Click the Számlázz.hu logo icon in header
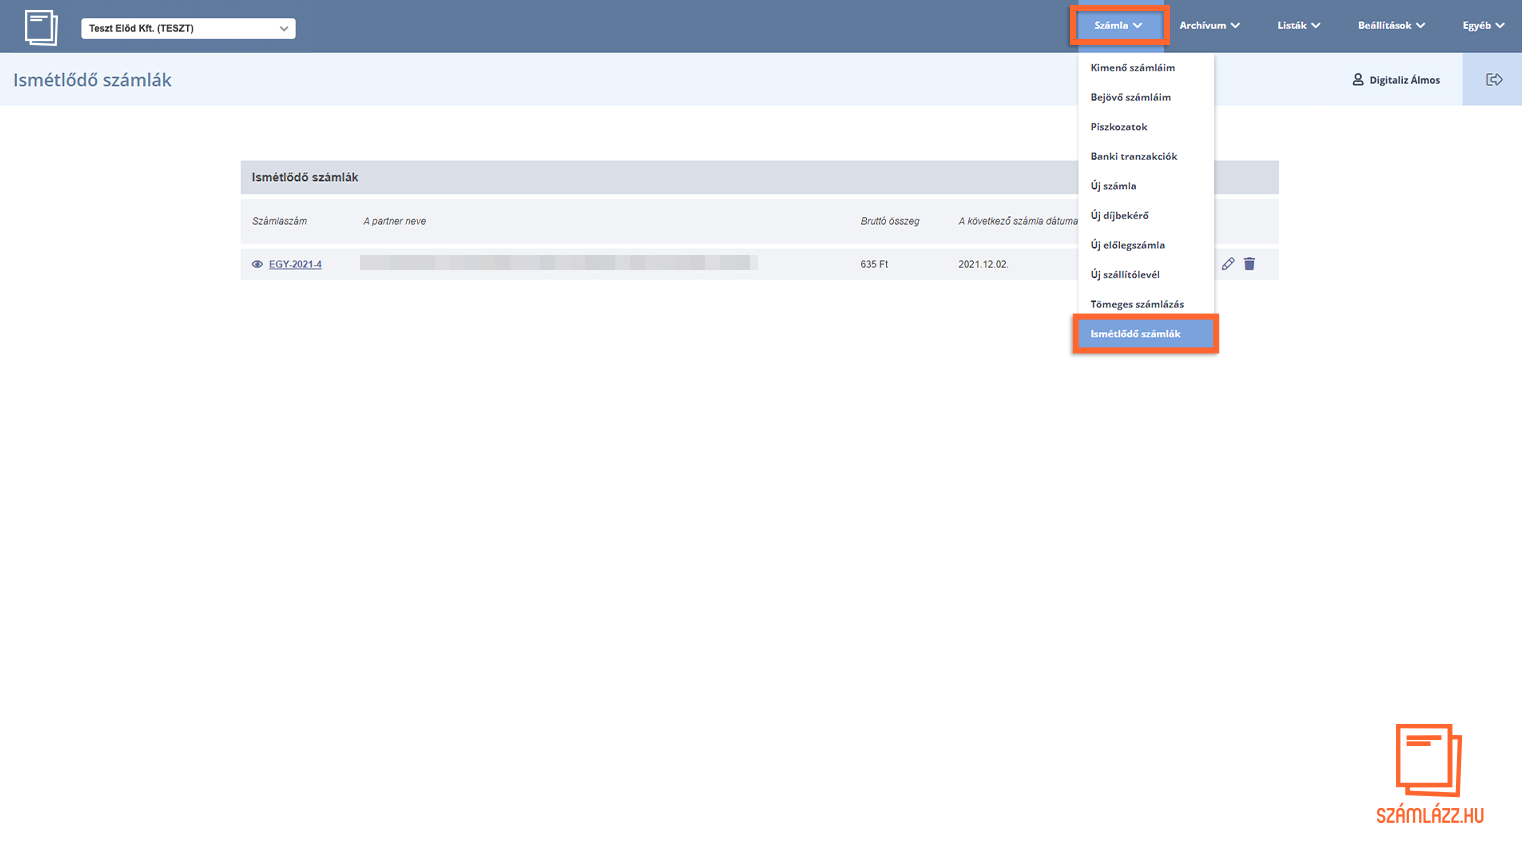 (x=41, y=27)
